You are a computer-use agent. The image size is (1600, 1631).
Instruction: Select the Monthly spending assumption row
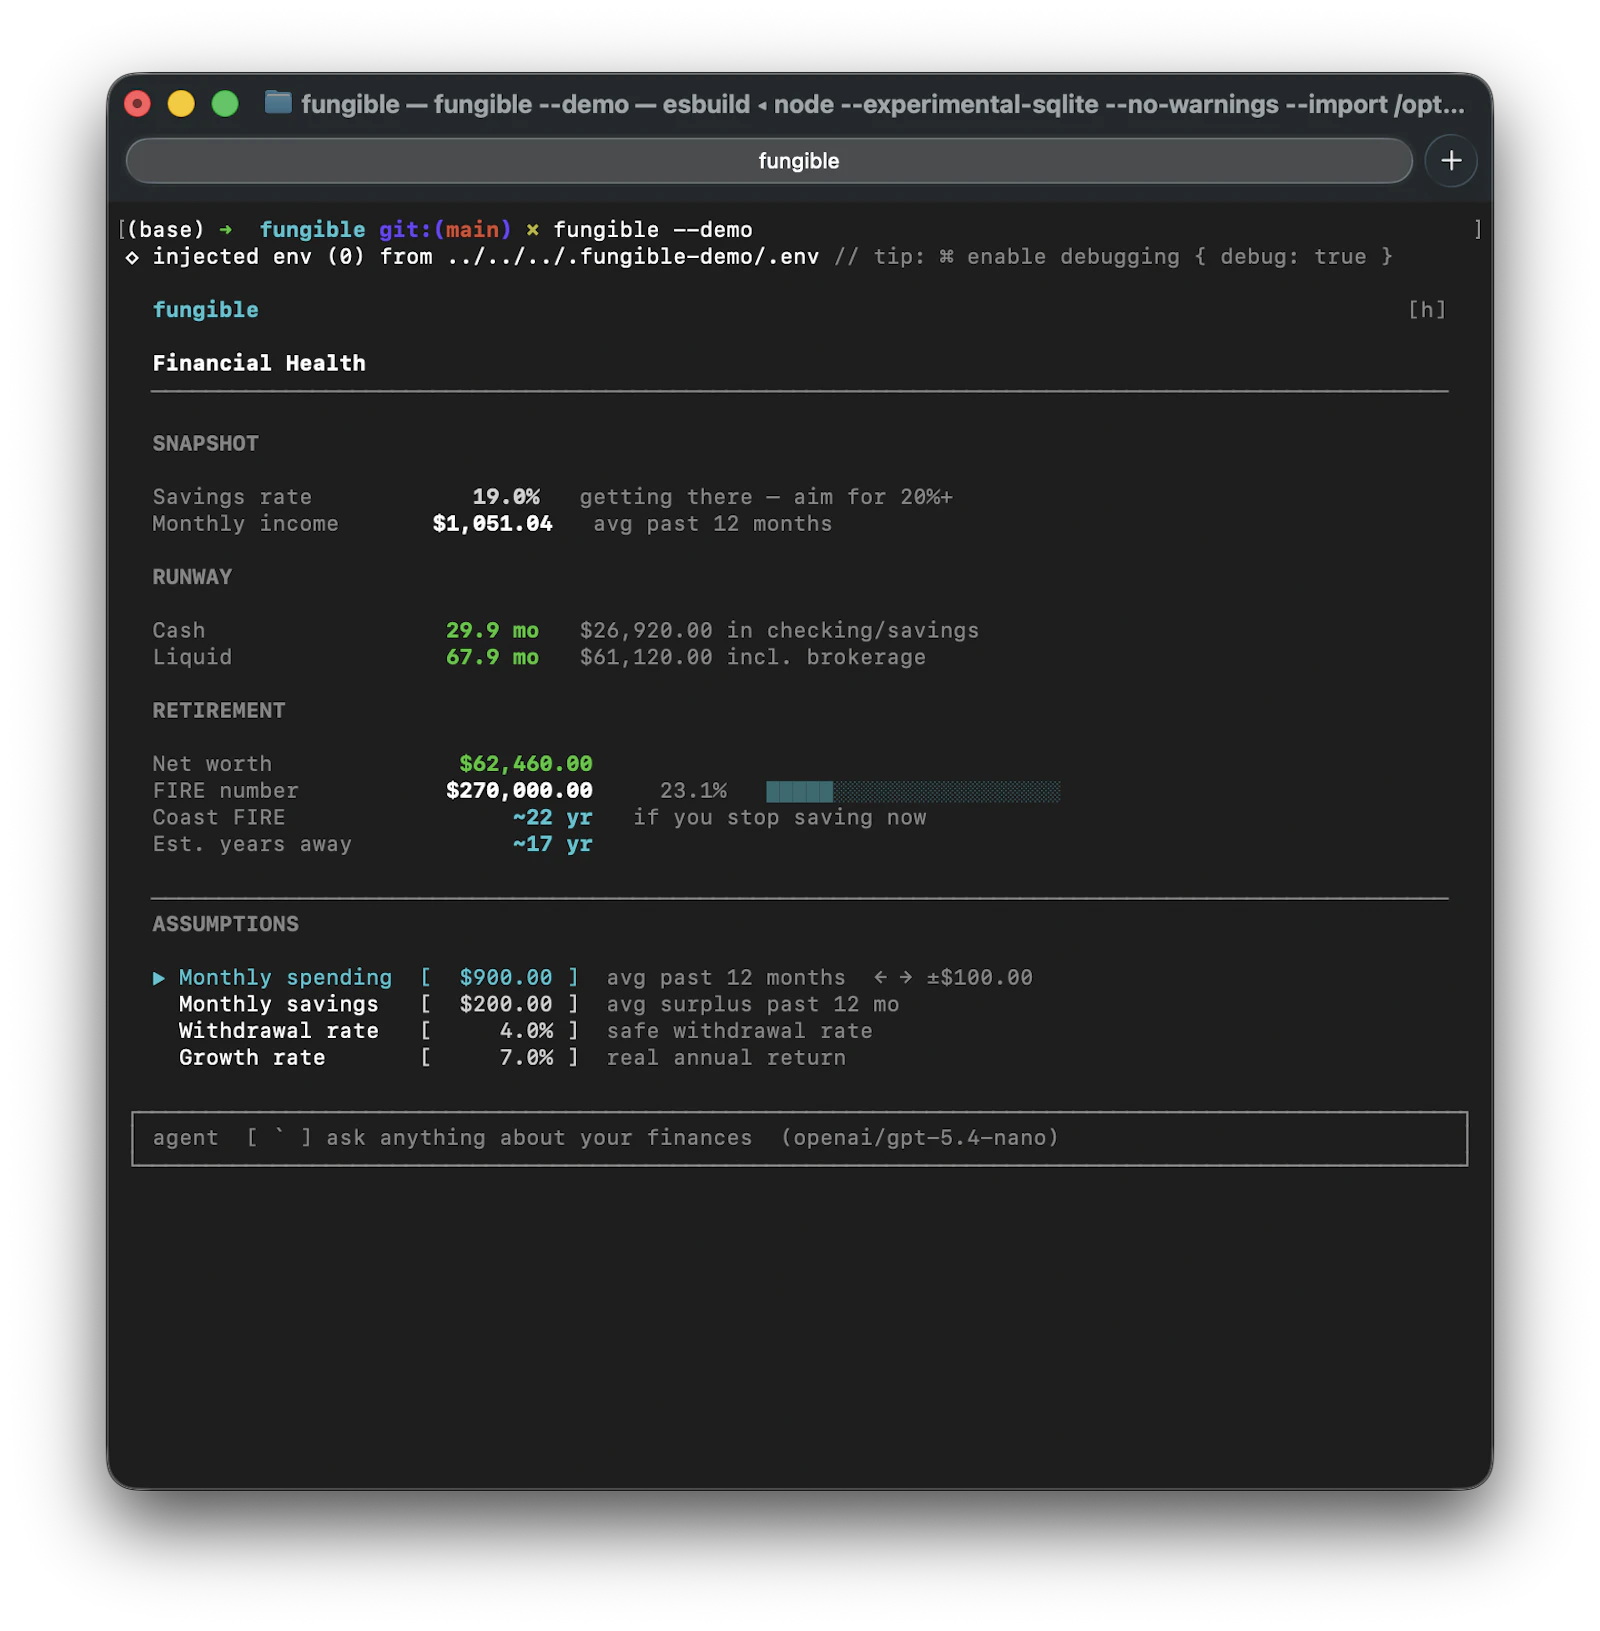[x=592, y=977]
